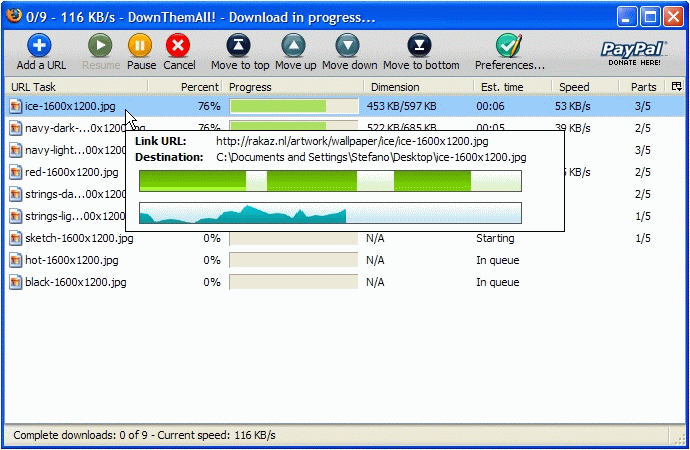Viewport: 690px width, 450px height.
Task: Close the DownThemAll window
Action: click(x=673, y=17)
